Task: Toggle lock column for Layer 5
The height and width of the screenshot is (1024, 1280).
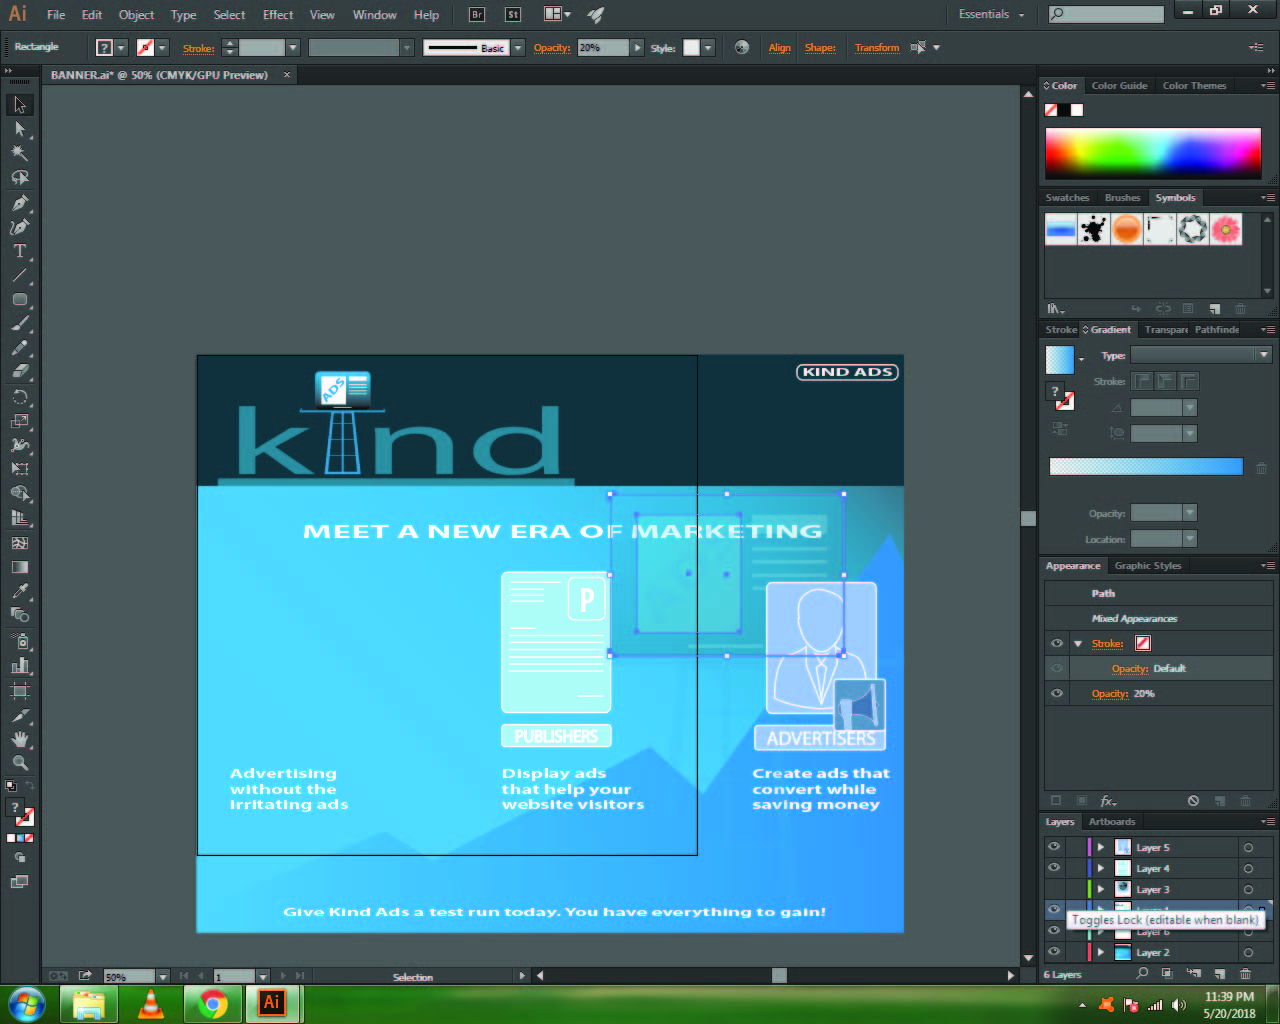Action: tap(1075, 847)
